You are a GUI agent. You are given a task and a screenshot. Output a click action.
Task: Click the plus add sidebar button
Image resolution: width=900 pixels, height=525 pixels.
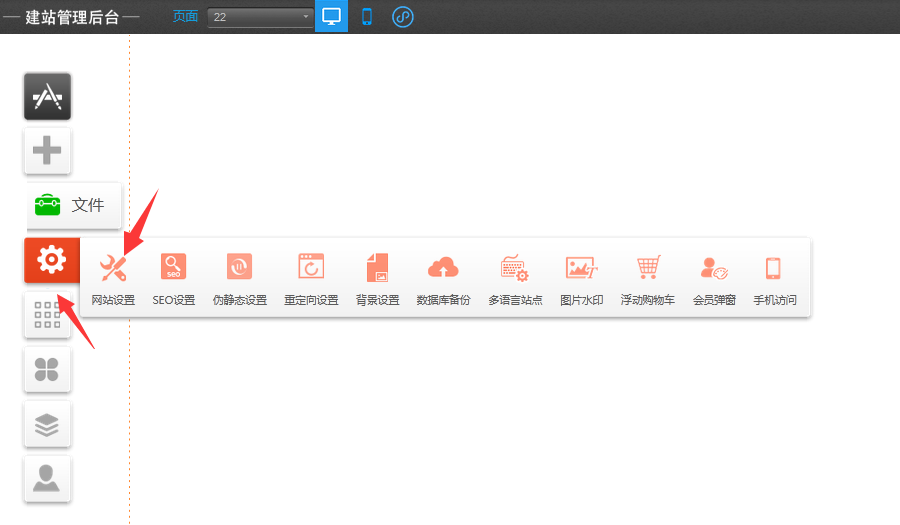(47, 151)
